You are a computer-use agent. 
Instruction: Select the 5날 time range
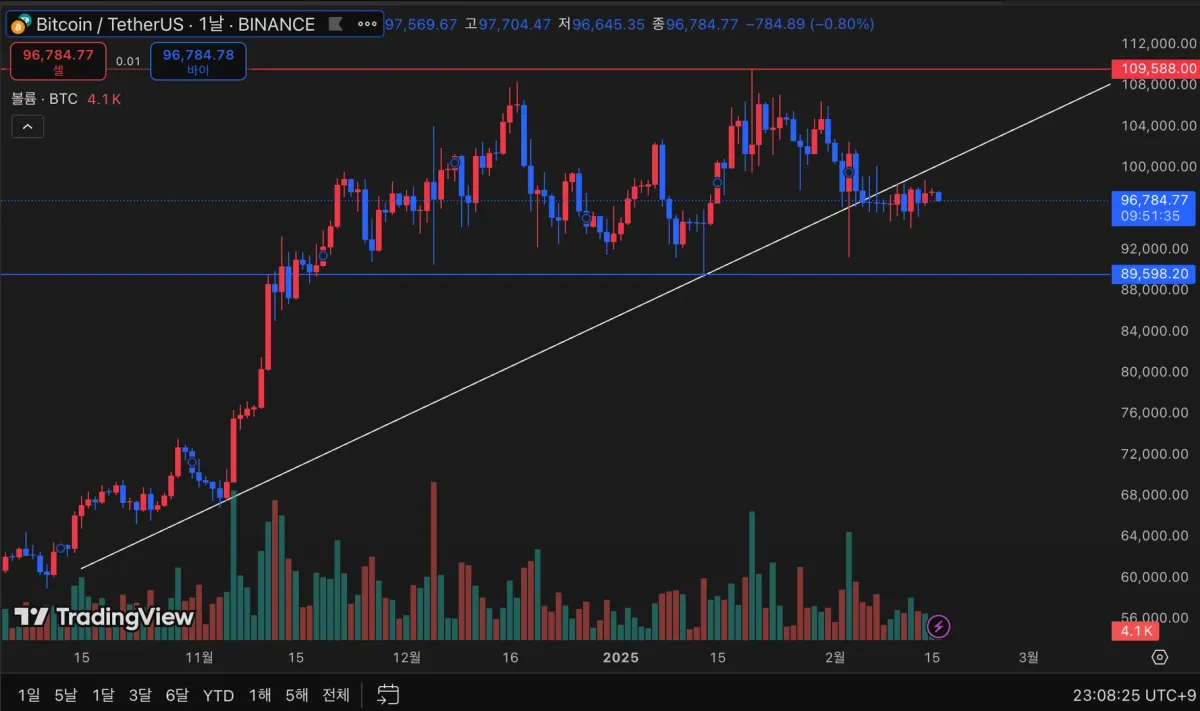65,695
